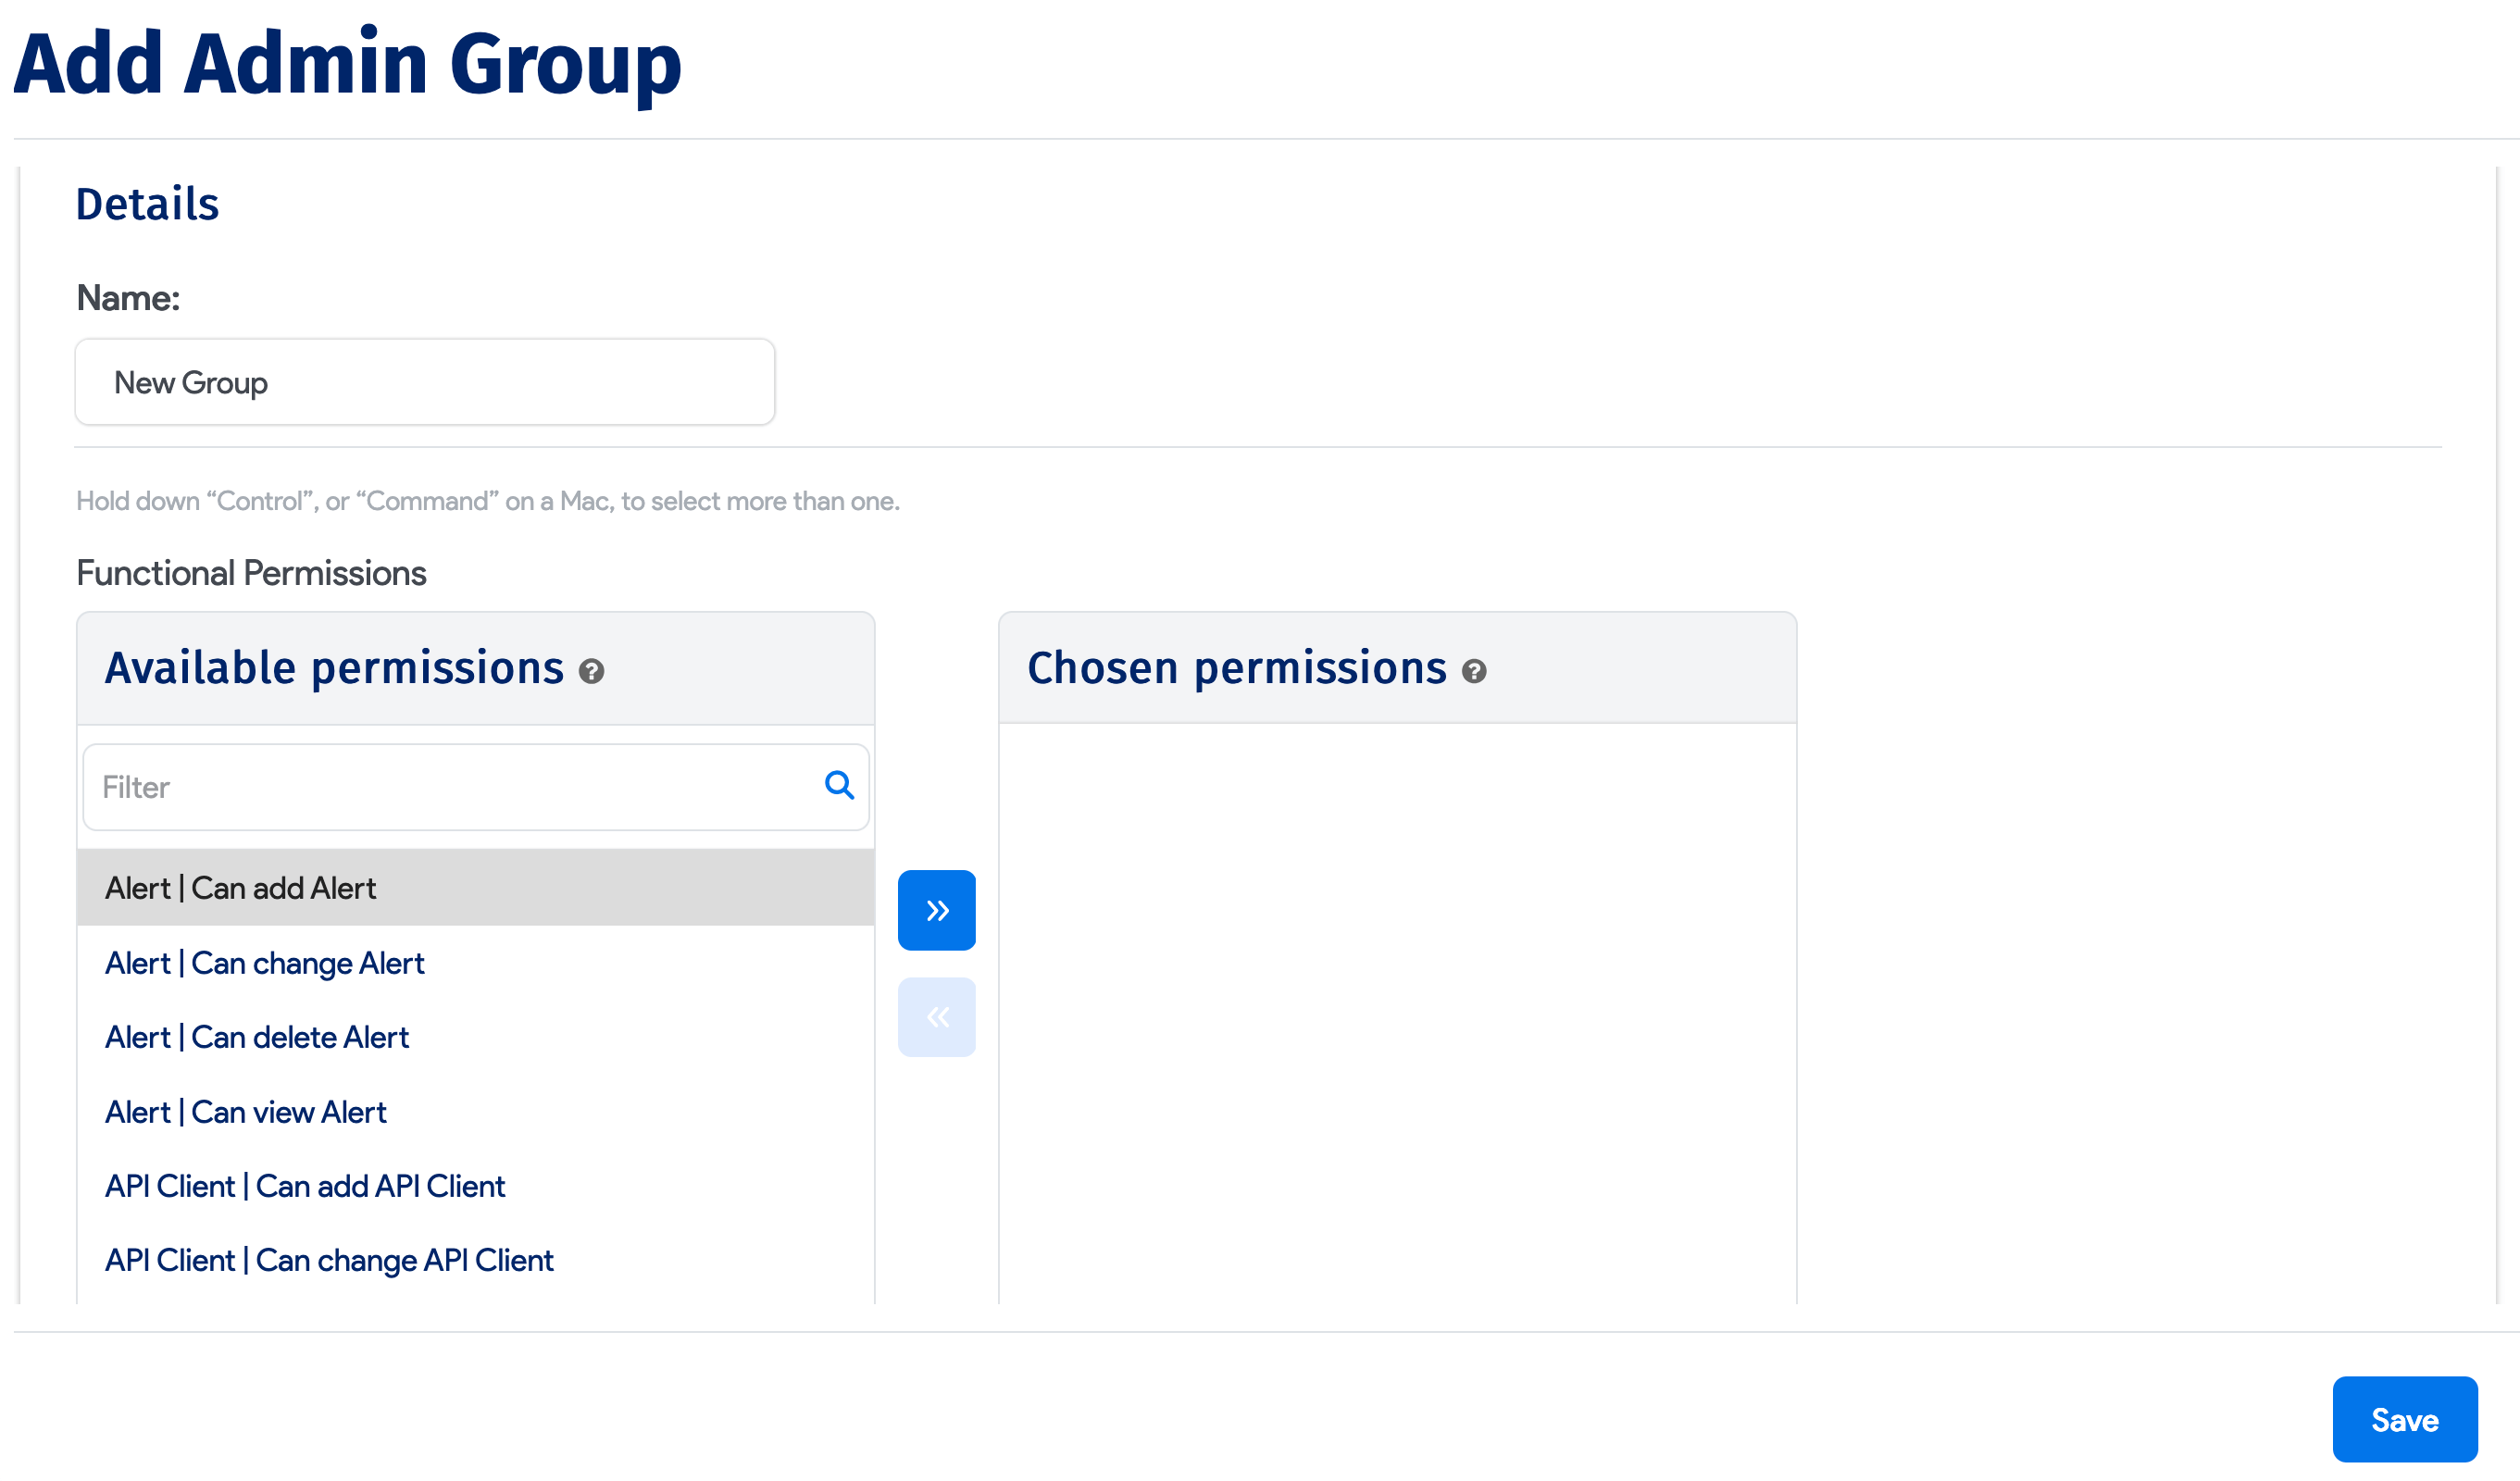The height and width of the screenshot is (1481, 2520).
Task: Click inside the Name field showing New Group
Action: pyautogui.click(x=424, y=381)
